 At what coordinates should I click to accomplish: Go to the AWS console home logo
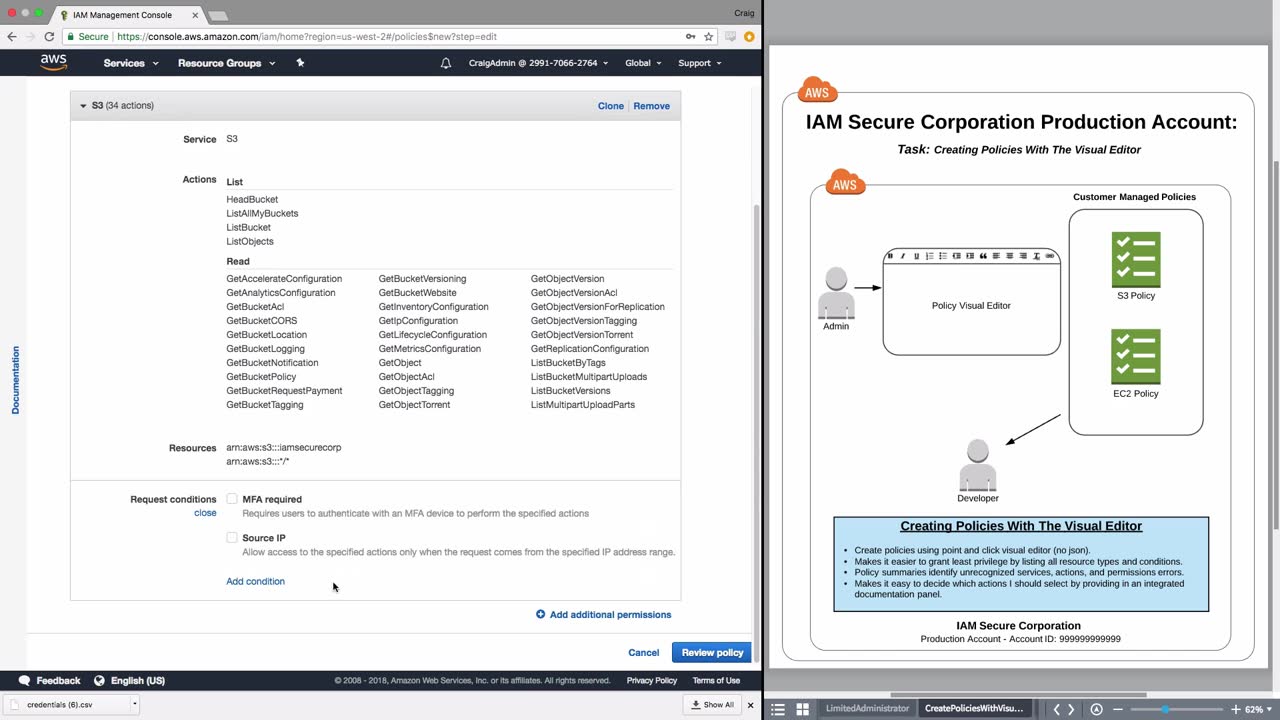click(x=53, y=62)
